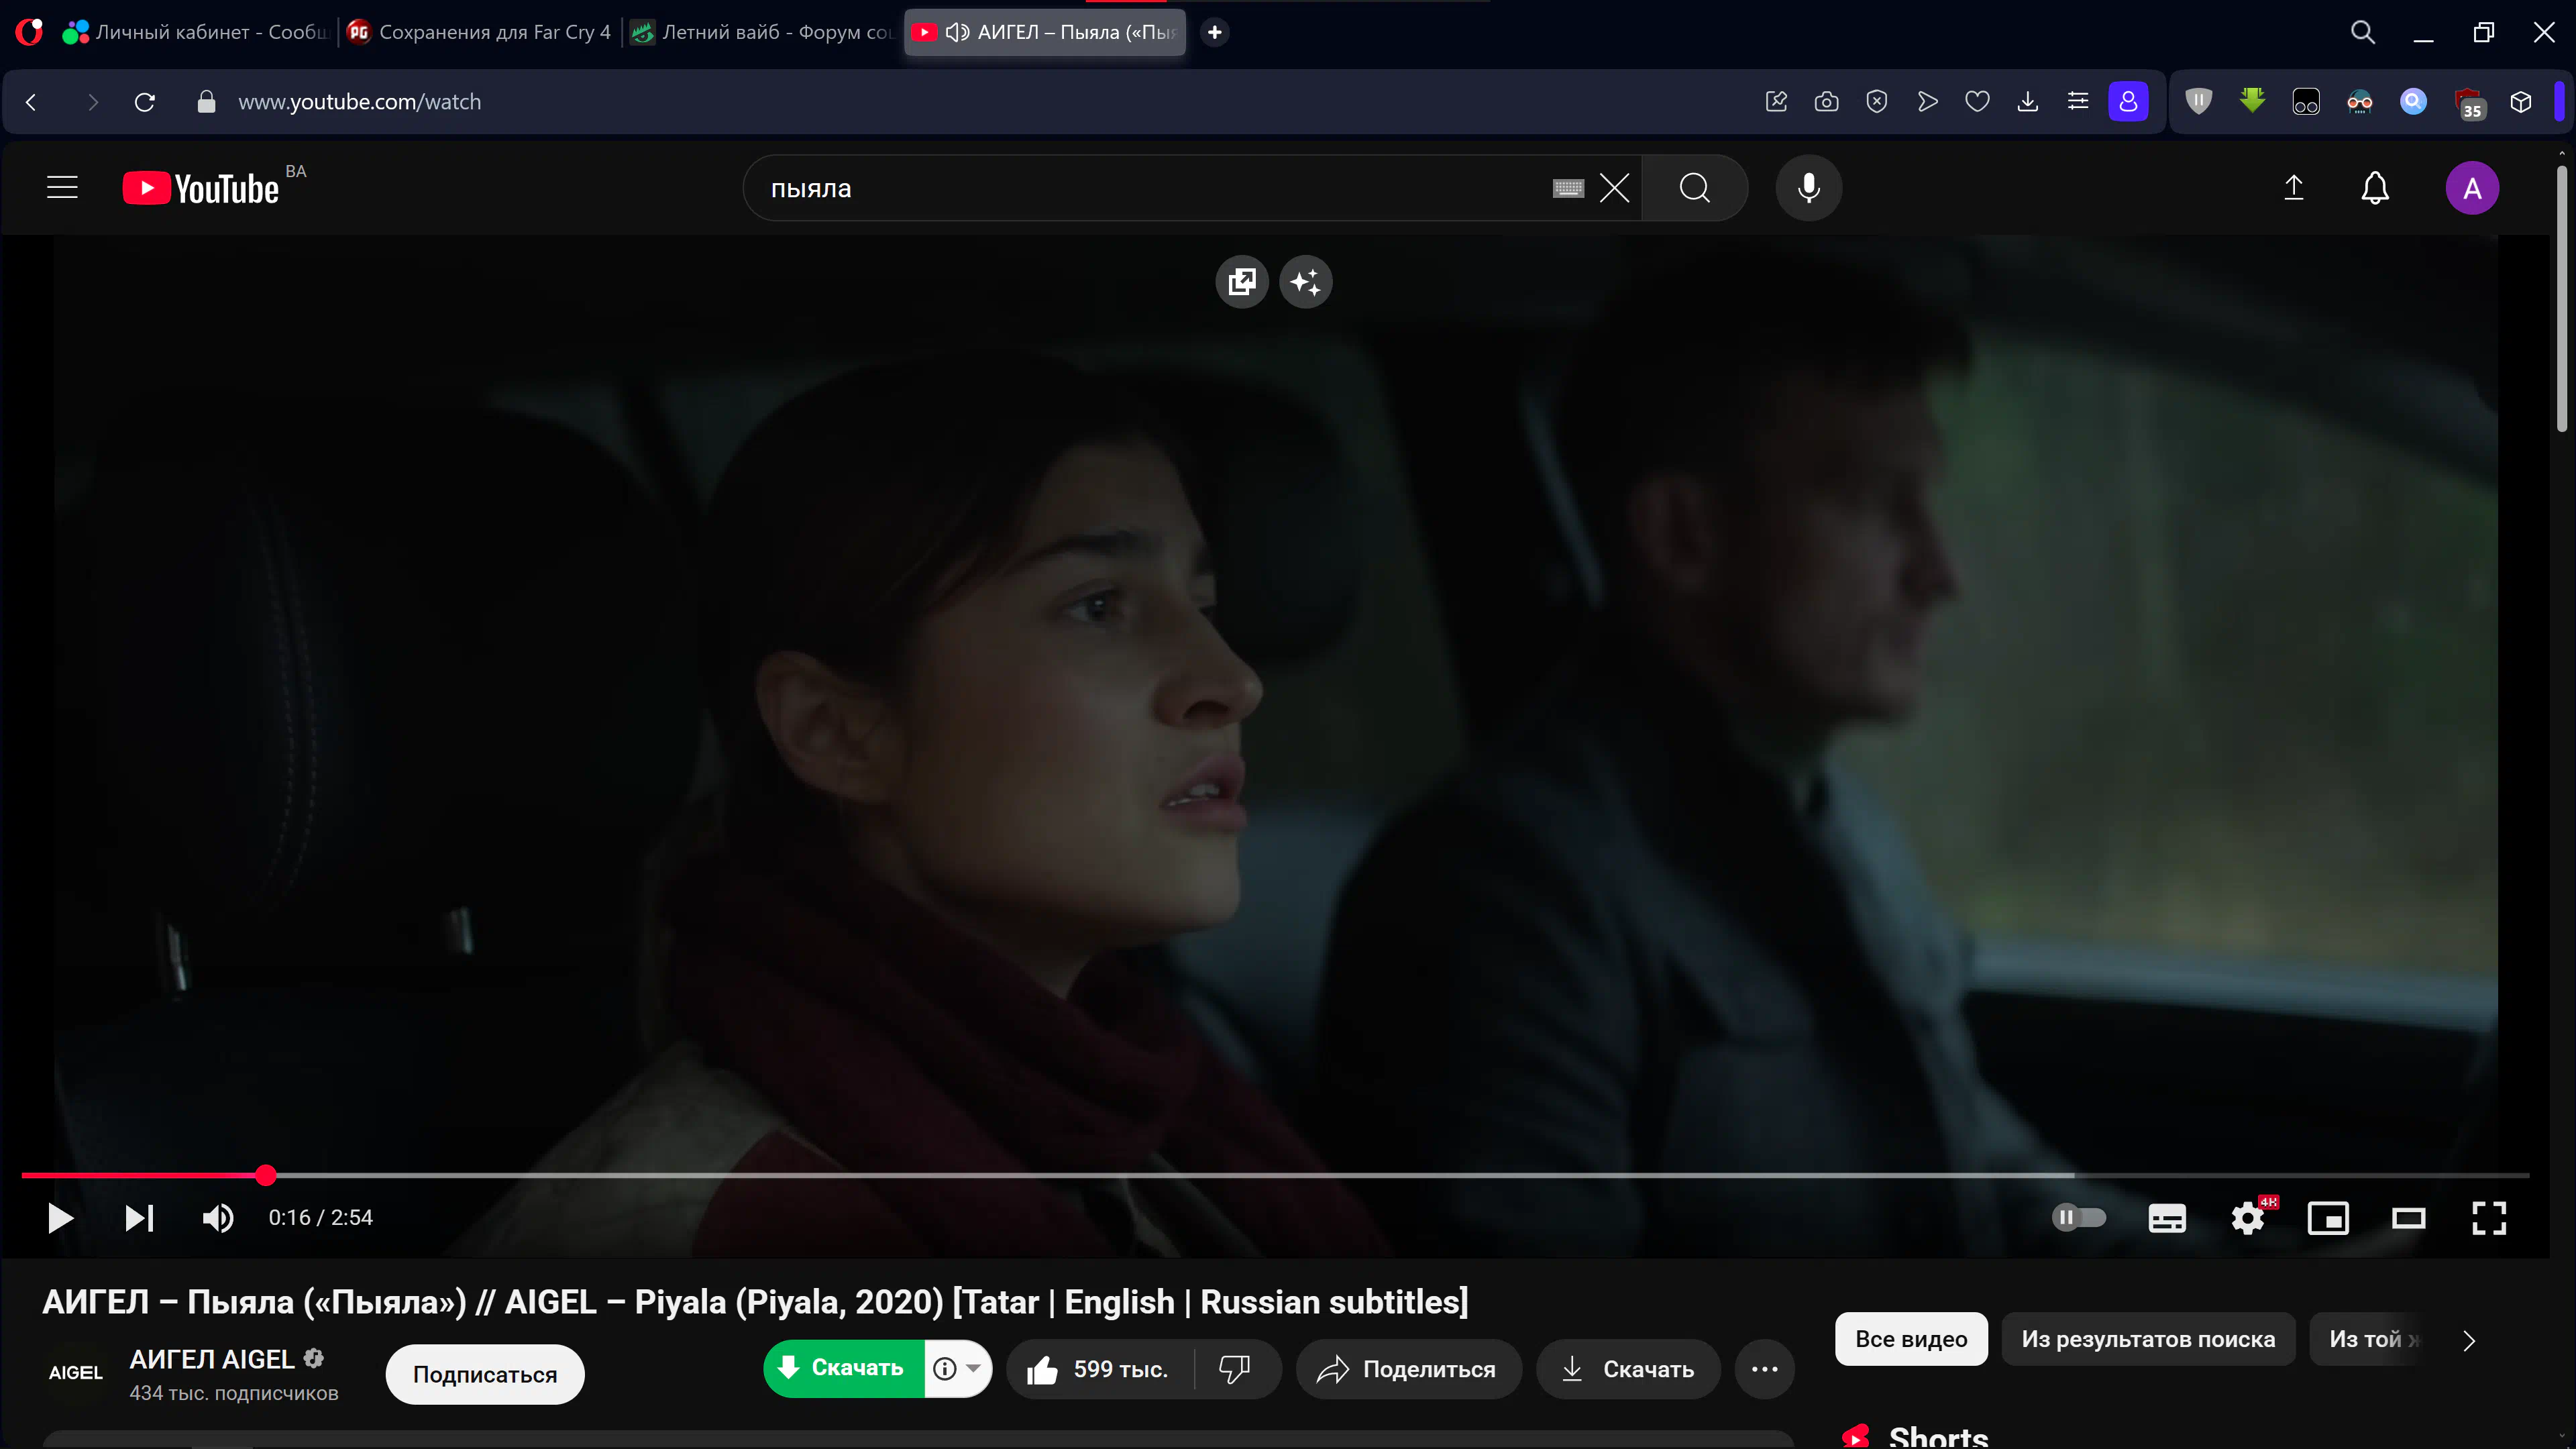Click the green Скачать download button

tap(844, 1368)
